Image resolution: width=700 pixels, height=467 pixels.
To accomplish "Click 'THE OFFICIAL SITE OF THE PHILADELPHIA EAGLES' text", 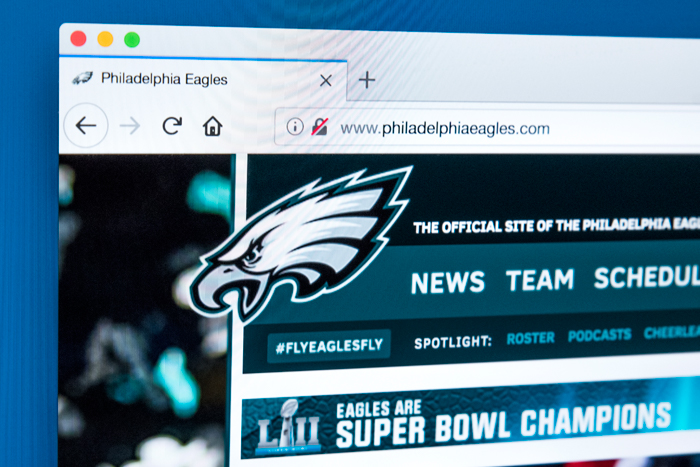I will pyautogui.click(x=556, y=225).
